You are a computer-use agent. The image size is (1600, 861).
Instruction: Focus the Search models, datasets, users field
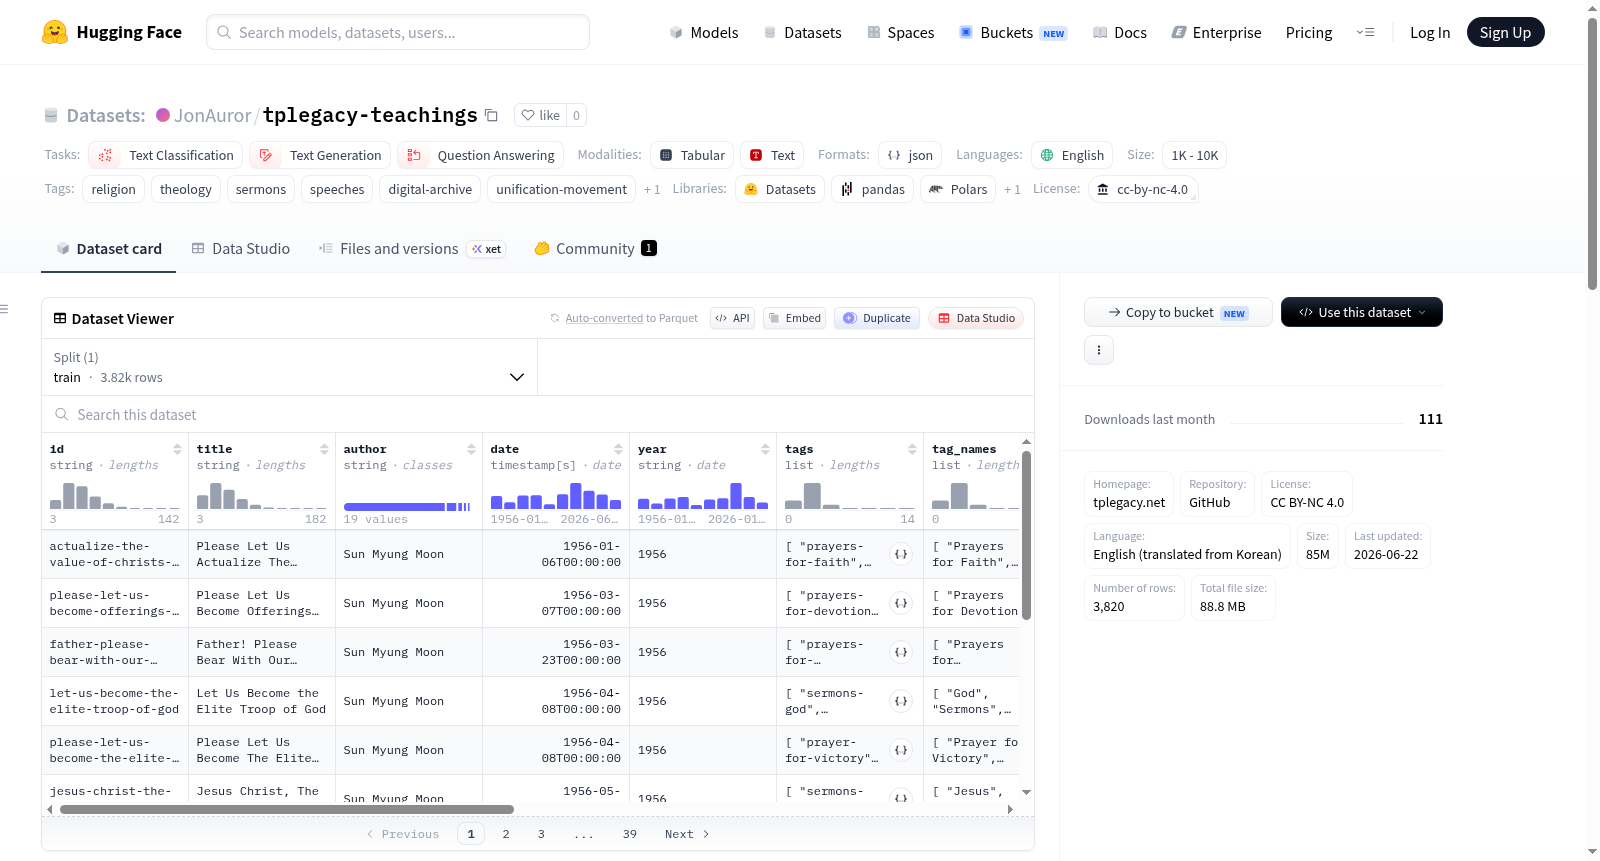[x=398, y=32]
